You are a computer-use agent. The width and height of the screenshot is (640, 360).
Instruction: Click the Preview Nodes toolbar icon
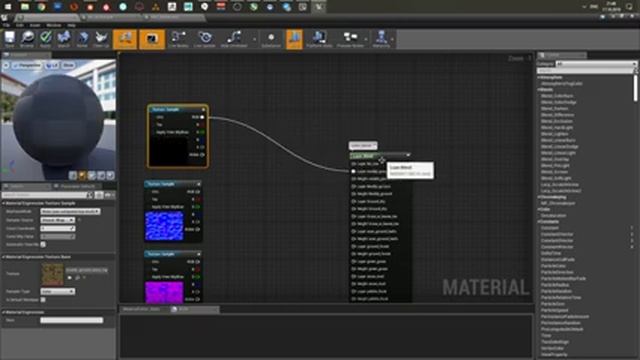pyautogui.click(x=350, y=39)
